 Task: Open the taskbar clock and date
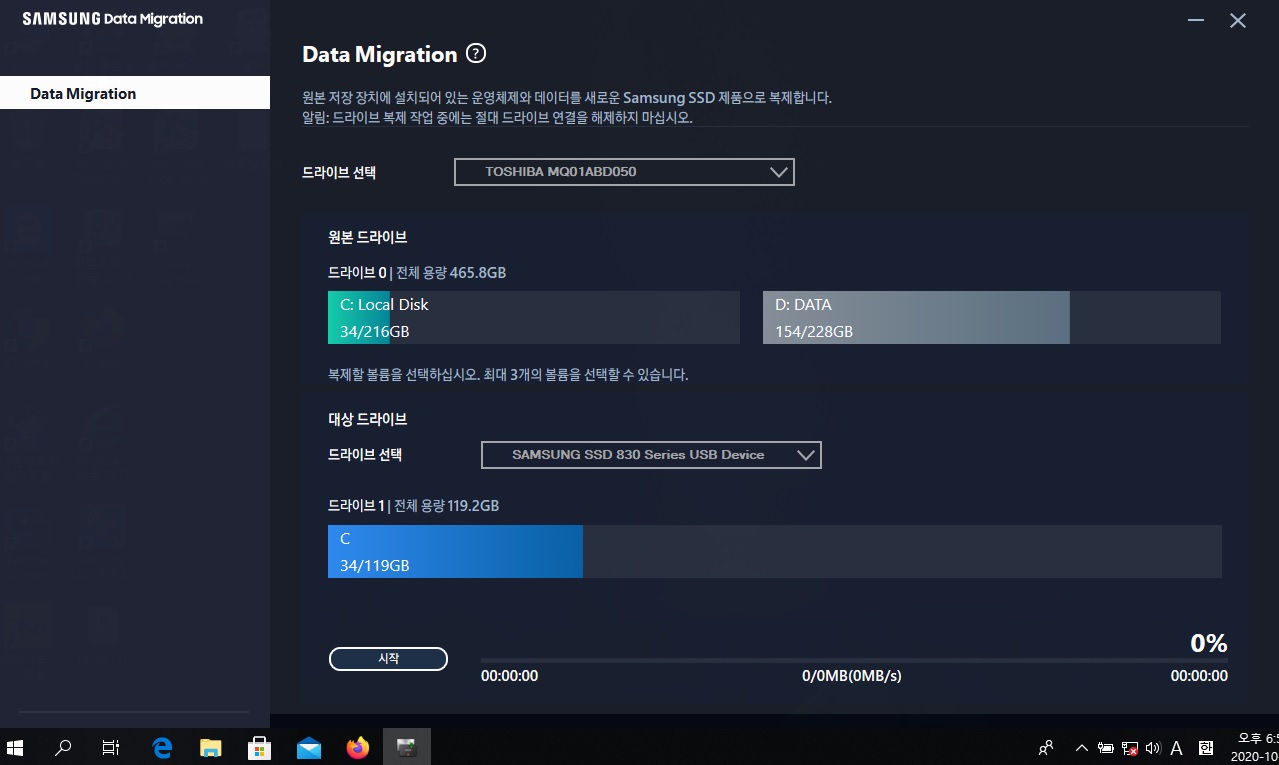[1253, 747]
